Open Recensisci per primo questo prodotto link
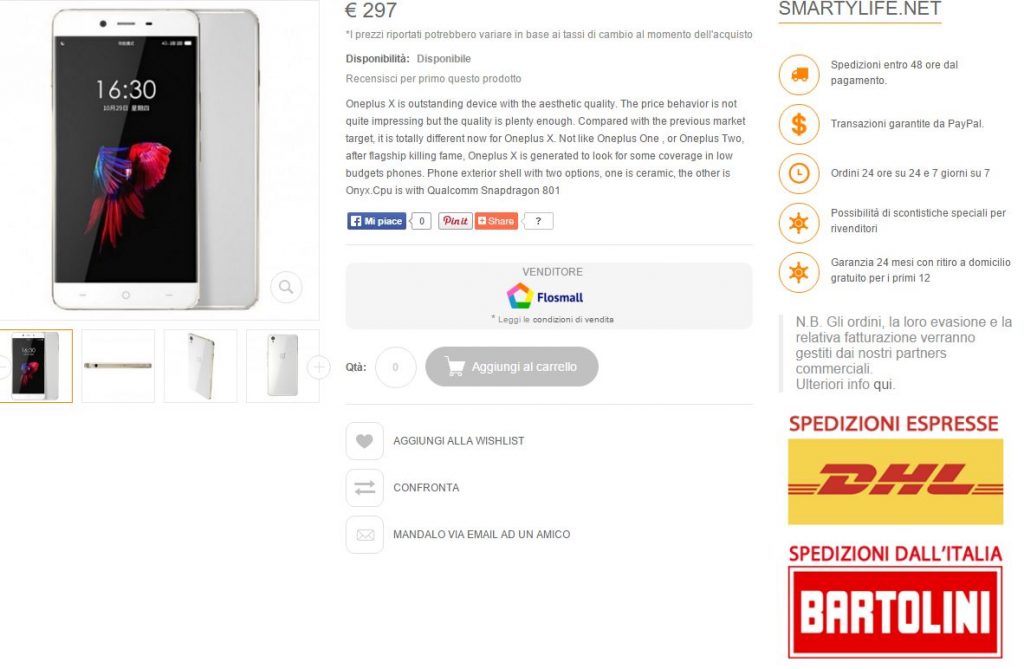Viewport: 1024px width, 669px height. click(x=434, y=78)
